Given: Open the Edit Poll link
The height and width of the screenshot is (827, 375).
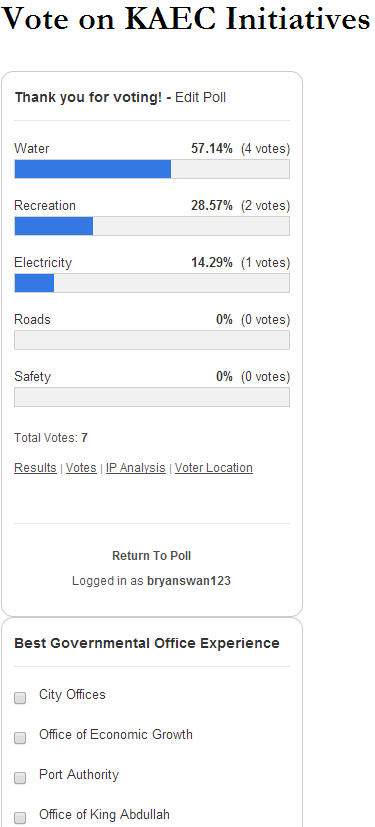Looking at the screenshot, I should pyautogui.click(x=200, y=98).
